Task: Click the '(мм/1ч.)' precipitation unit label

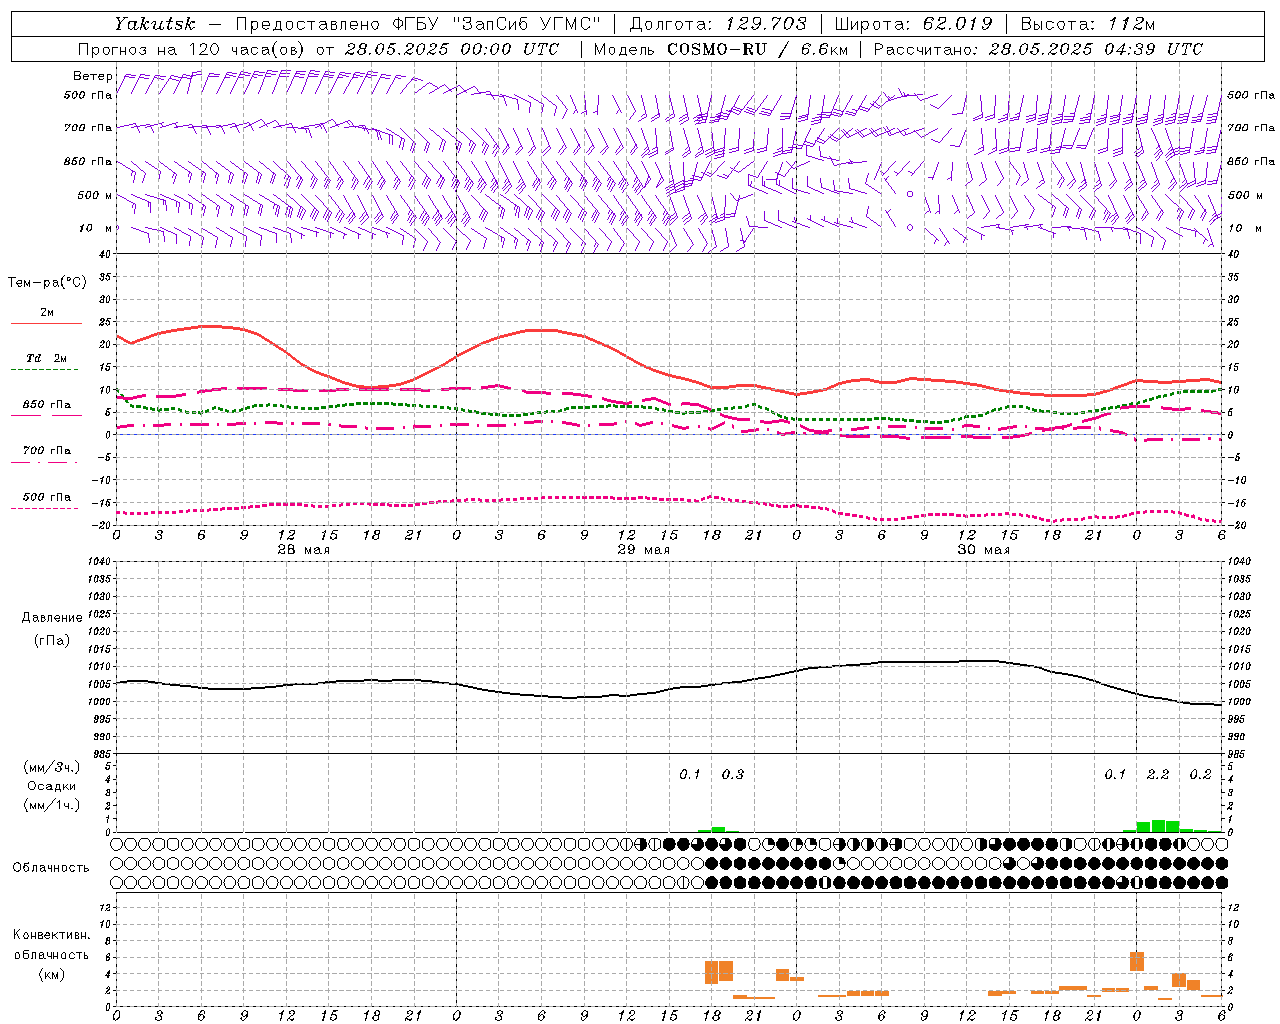Action: pos(51,805)
